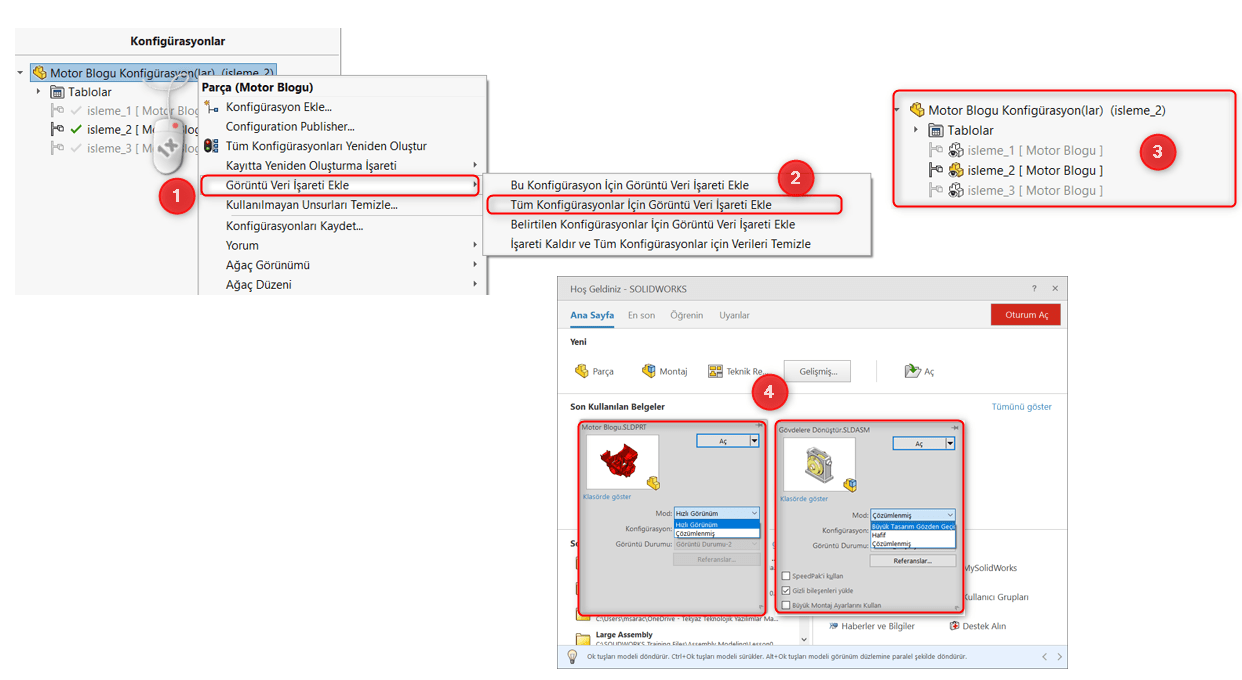Choose Hızlı Görünüm in the Mod list

click(x=716, y=525)
